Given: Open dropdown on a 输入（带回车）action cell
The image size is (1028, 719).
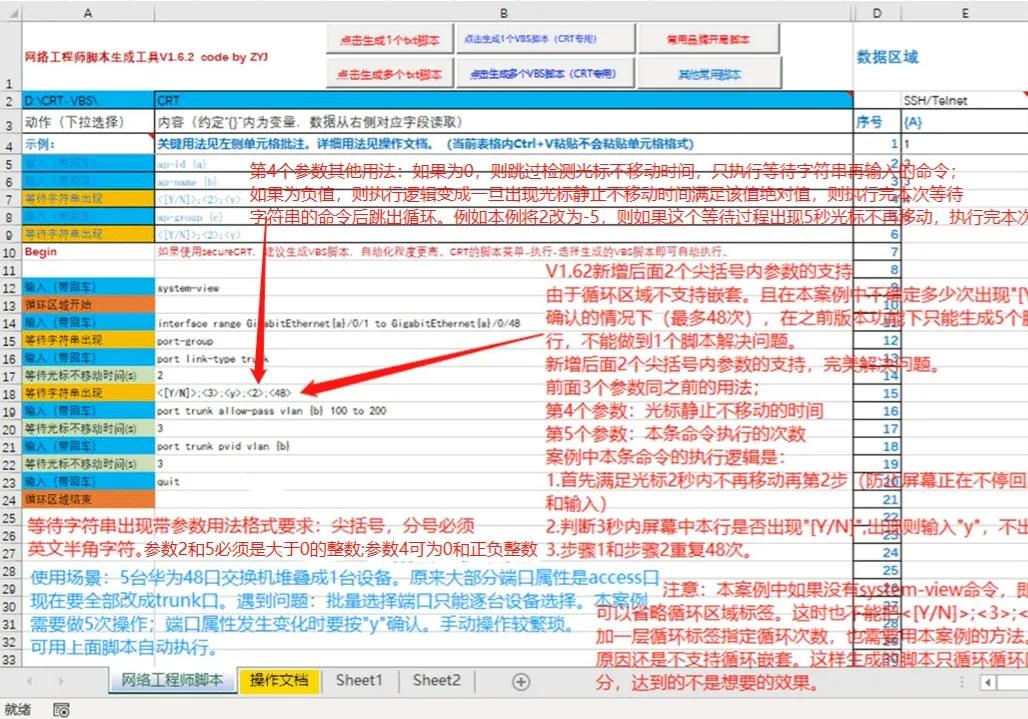Looking at the screenshot, I should click(87, 288).
